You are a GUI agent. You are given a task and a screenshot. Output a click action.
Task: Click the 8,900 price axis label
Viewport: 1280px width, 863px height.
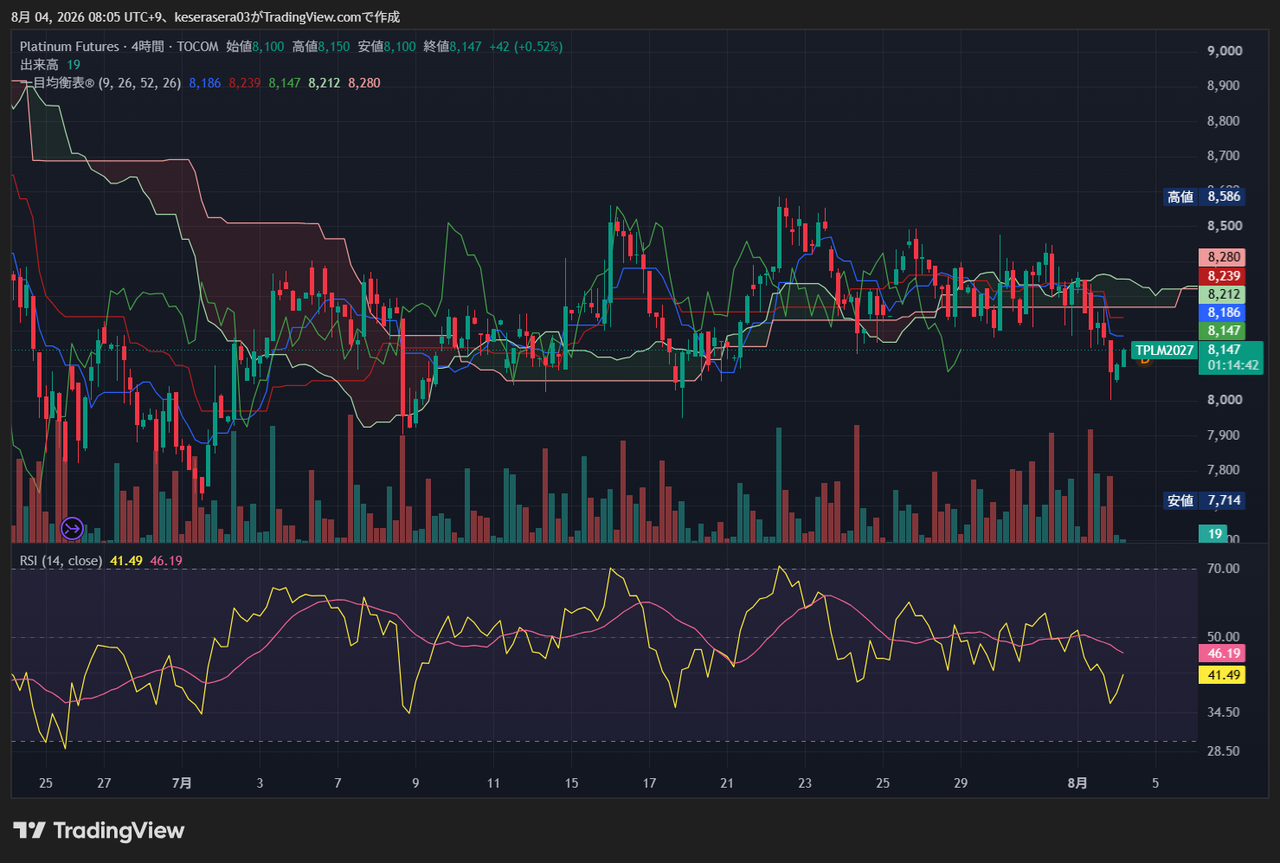pyautogui.click(x=1225, y=86)
